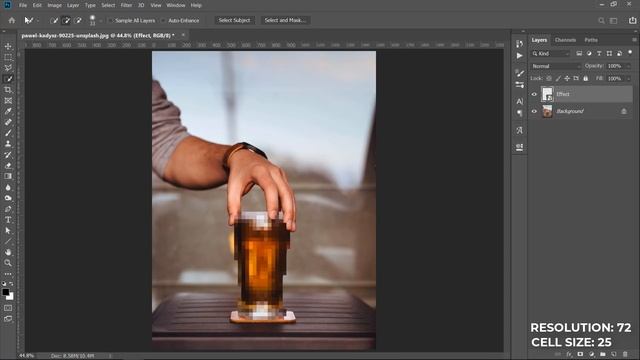
Task: Select the Dodge tool
Action: click(x=8, y=198)
